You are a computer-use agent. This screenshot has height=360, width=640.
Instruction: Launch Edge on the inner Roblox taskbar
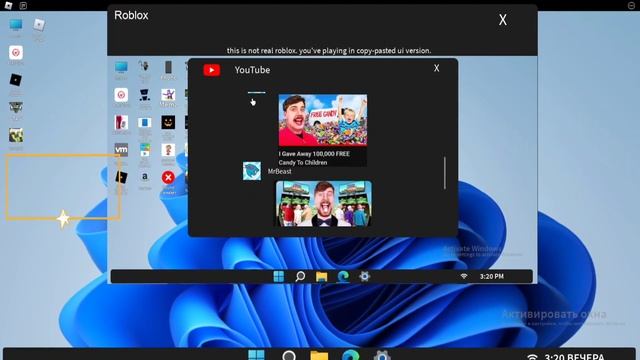(343, 276)
